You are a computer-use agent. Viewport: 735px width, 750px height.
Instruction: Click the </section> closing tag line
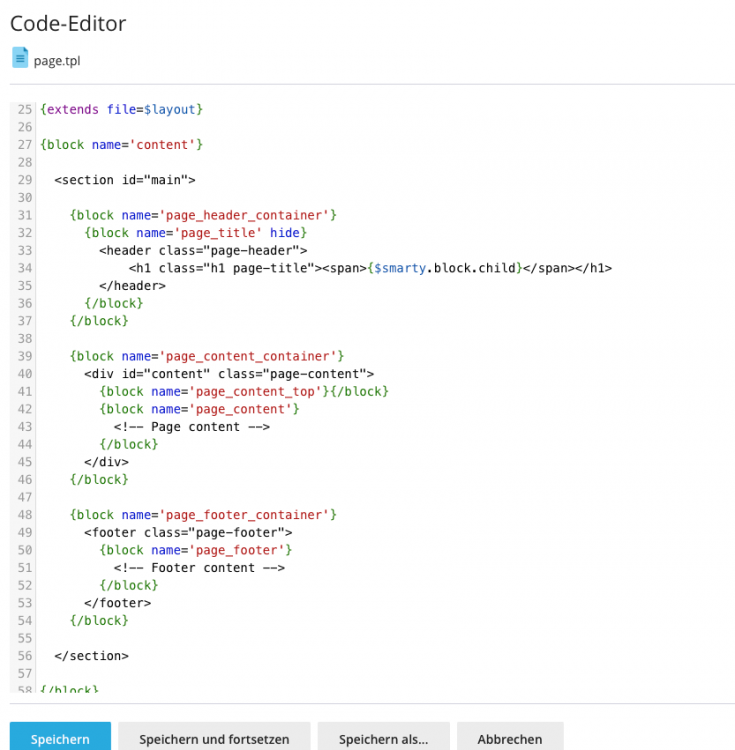tap(92, 656)
